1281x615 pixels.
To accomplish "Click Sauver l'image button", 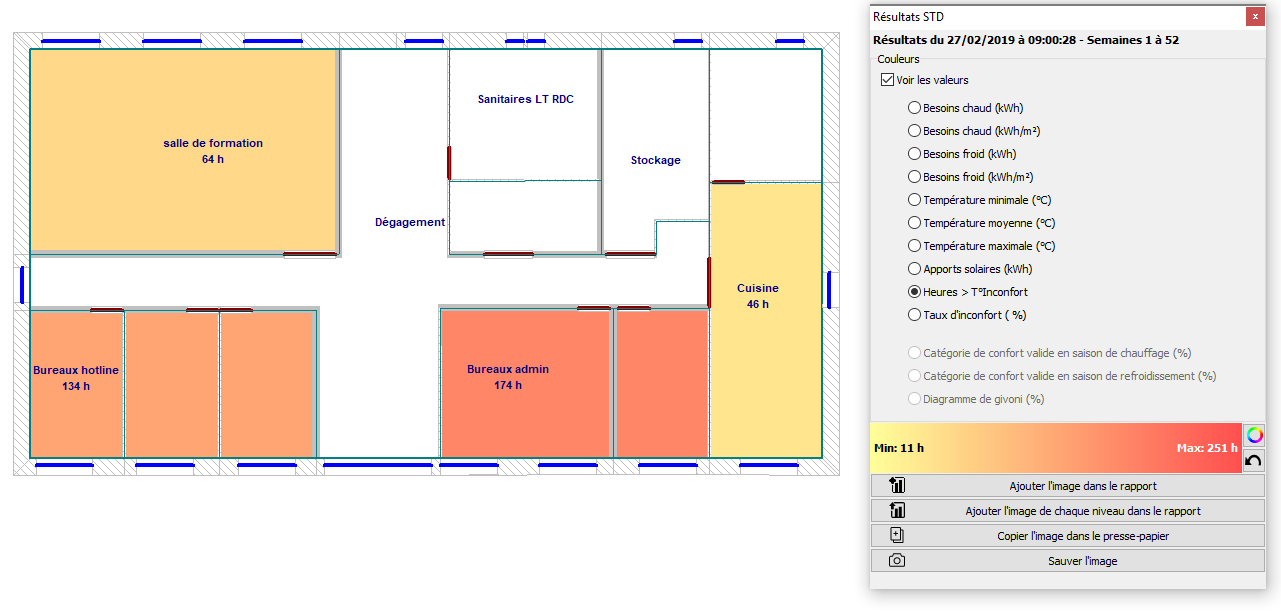I will 1067,561.
